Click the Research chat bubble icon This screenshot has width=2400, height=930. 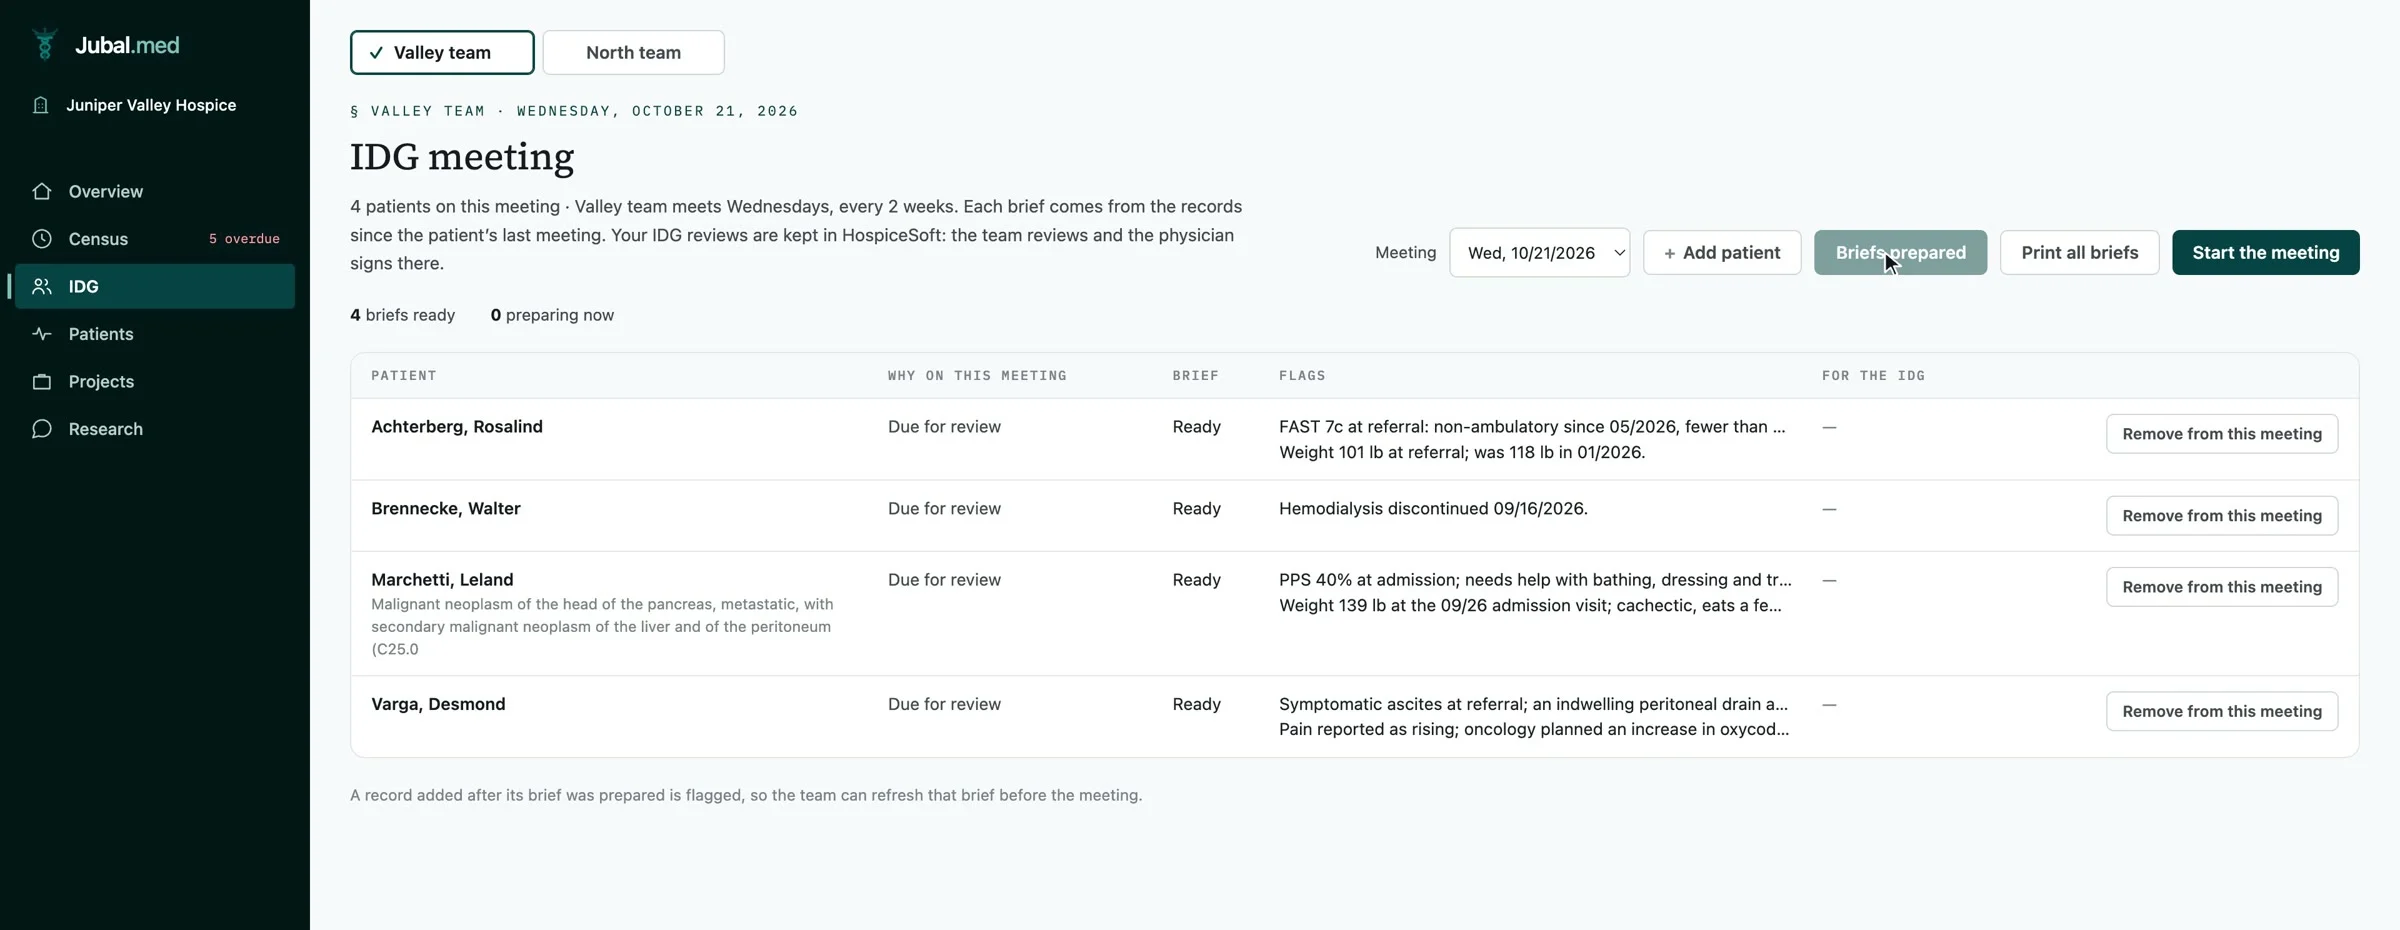42,429
